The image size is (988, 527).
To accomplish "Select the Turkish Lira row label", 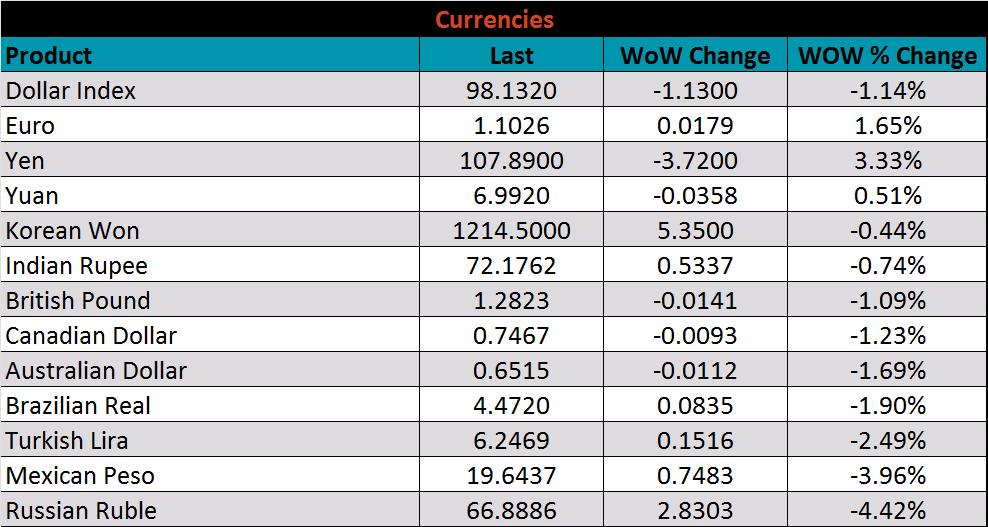I will (x=67, y=441).
